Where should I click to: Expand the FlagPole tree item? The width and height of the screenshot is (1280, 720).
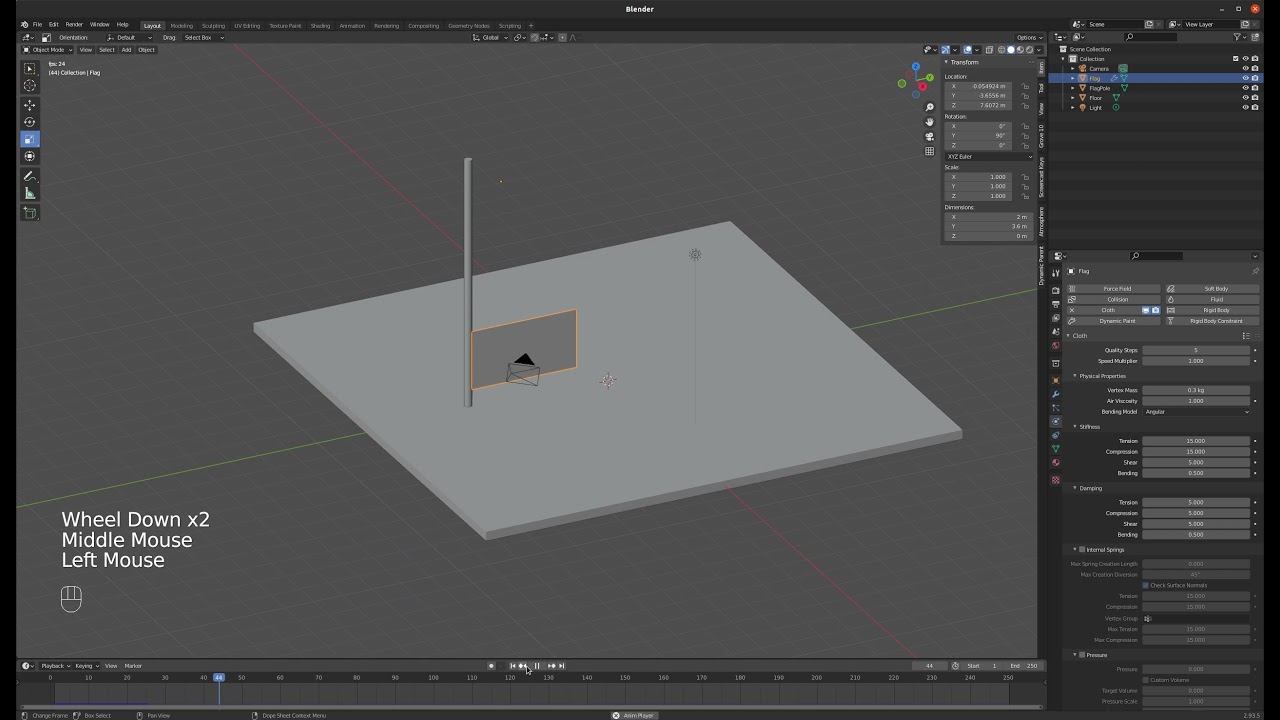(x=1074, y=88)
